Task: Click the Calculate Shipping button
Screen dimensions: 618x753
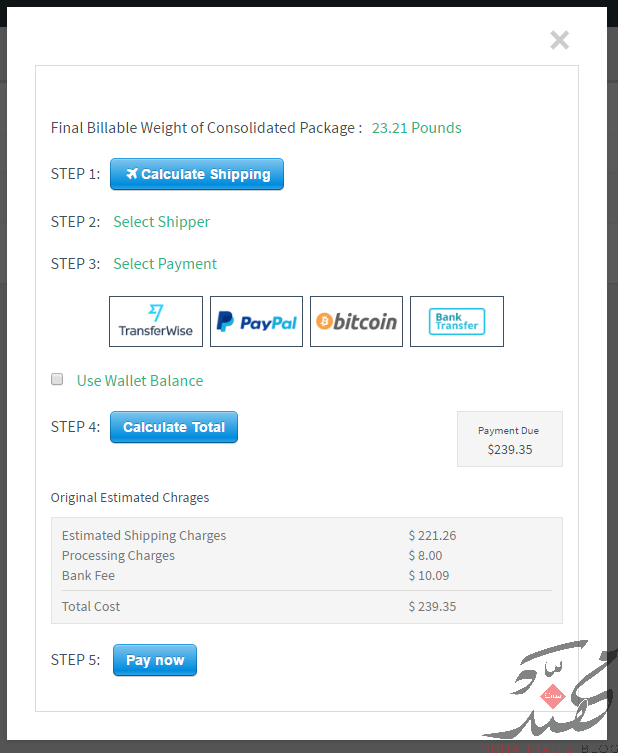Action: point(197,174)
